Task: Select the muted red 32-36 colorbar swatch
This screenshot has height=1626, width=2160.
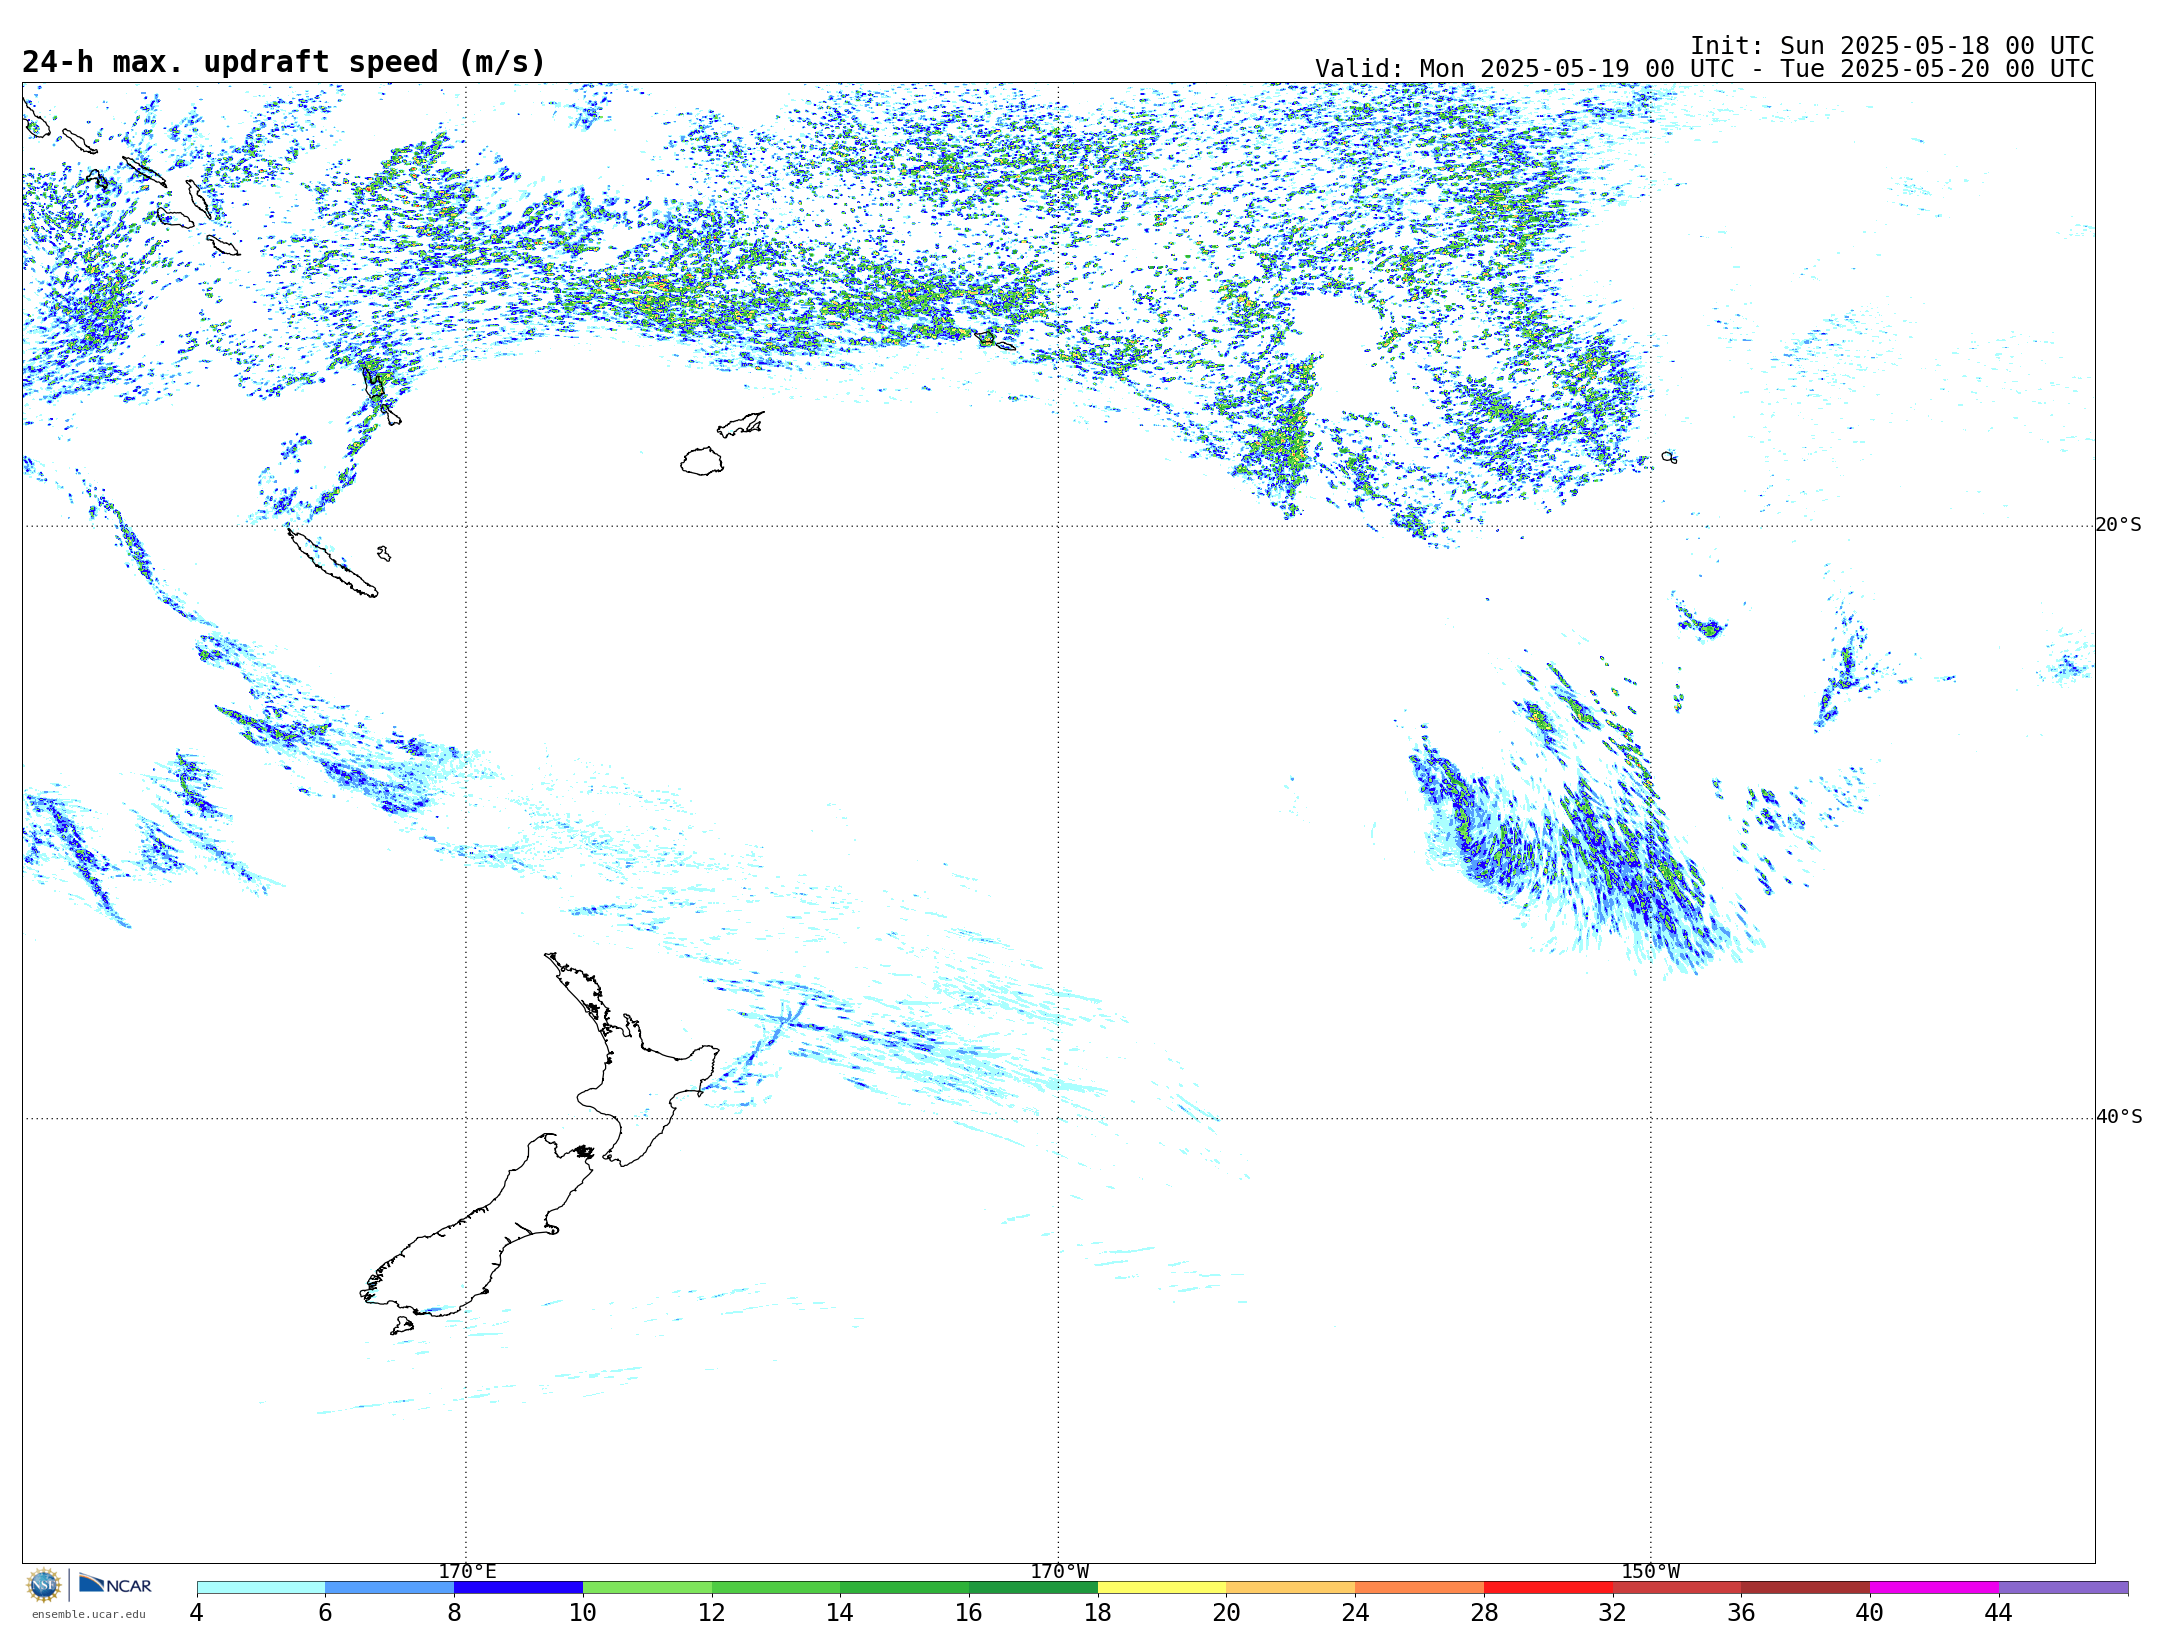Action: [x=1677, y=1588]
